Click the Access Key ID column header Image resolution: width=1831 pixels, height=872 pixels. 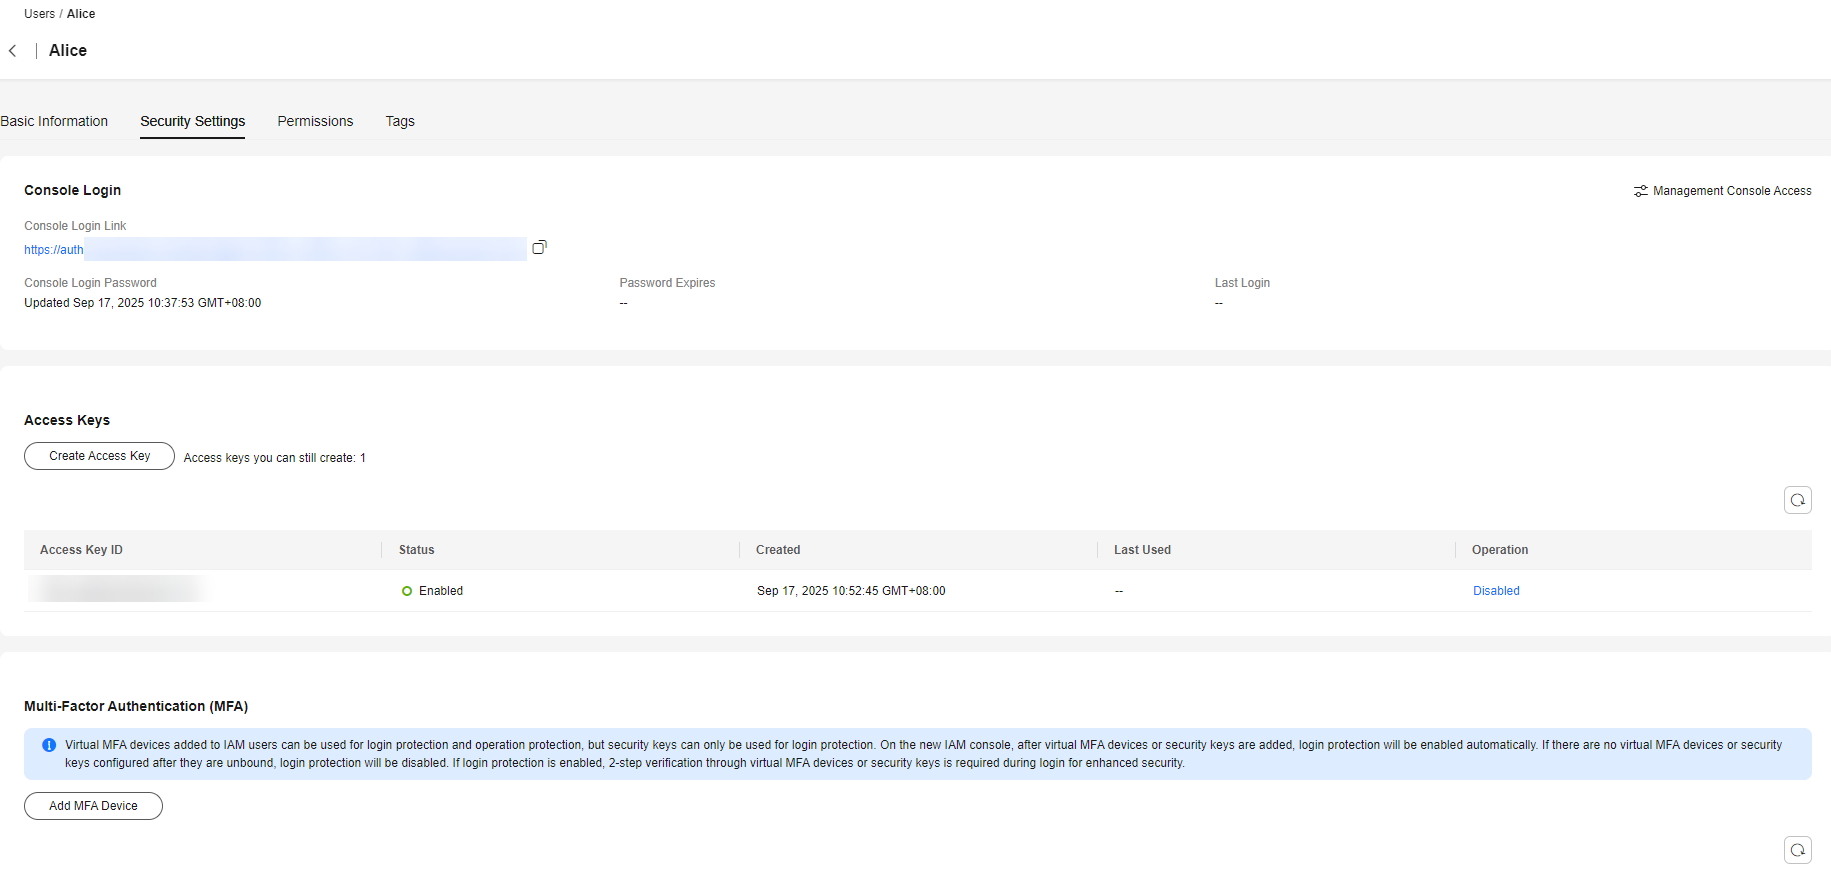(81, 550)
